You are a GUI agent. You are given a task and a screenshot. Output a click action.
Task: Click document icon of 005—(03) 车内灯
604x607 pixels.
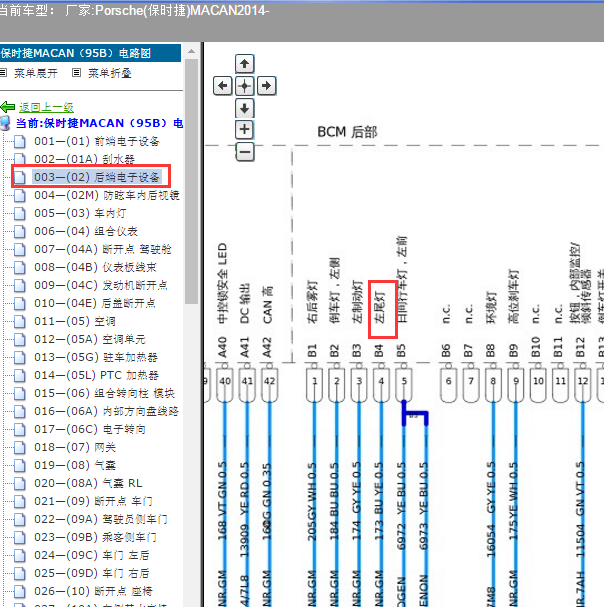point(20,213)
